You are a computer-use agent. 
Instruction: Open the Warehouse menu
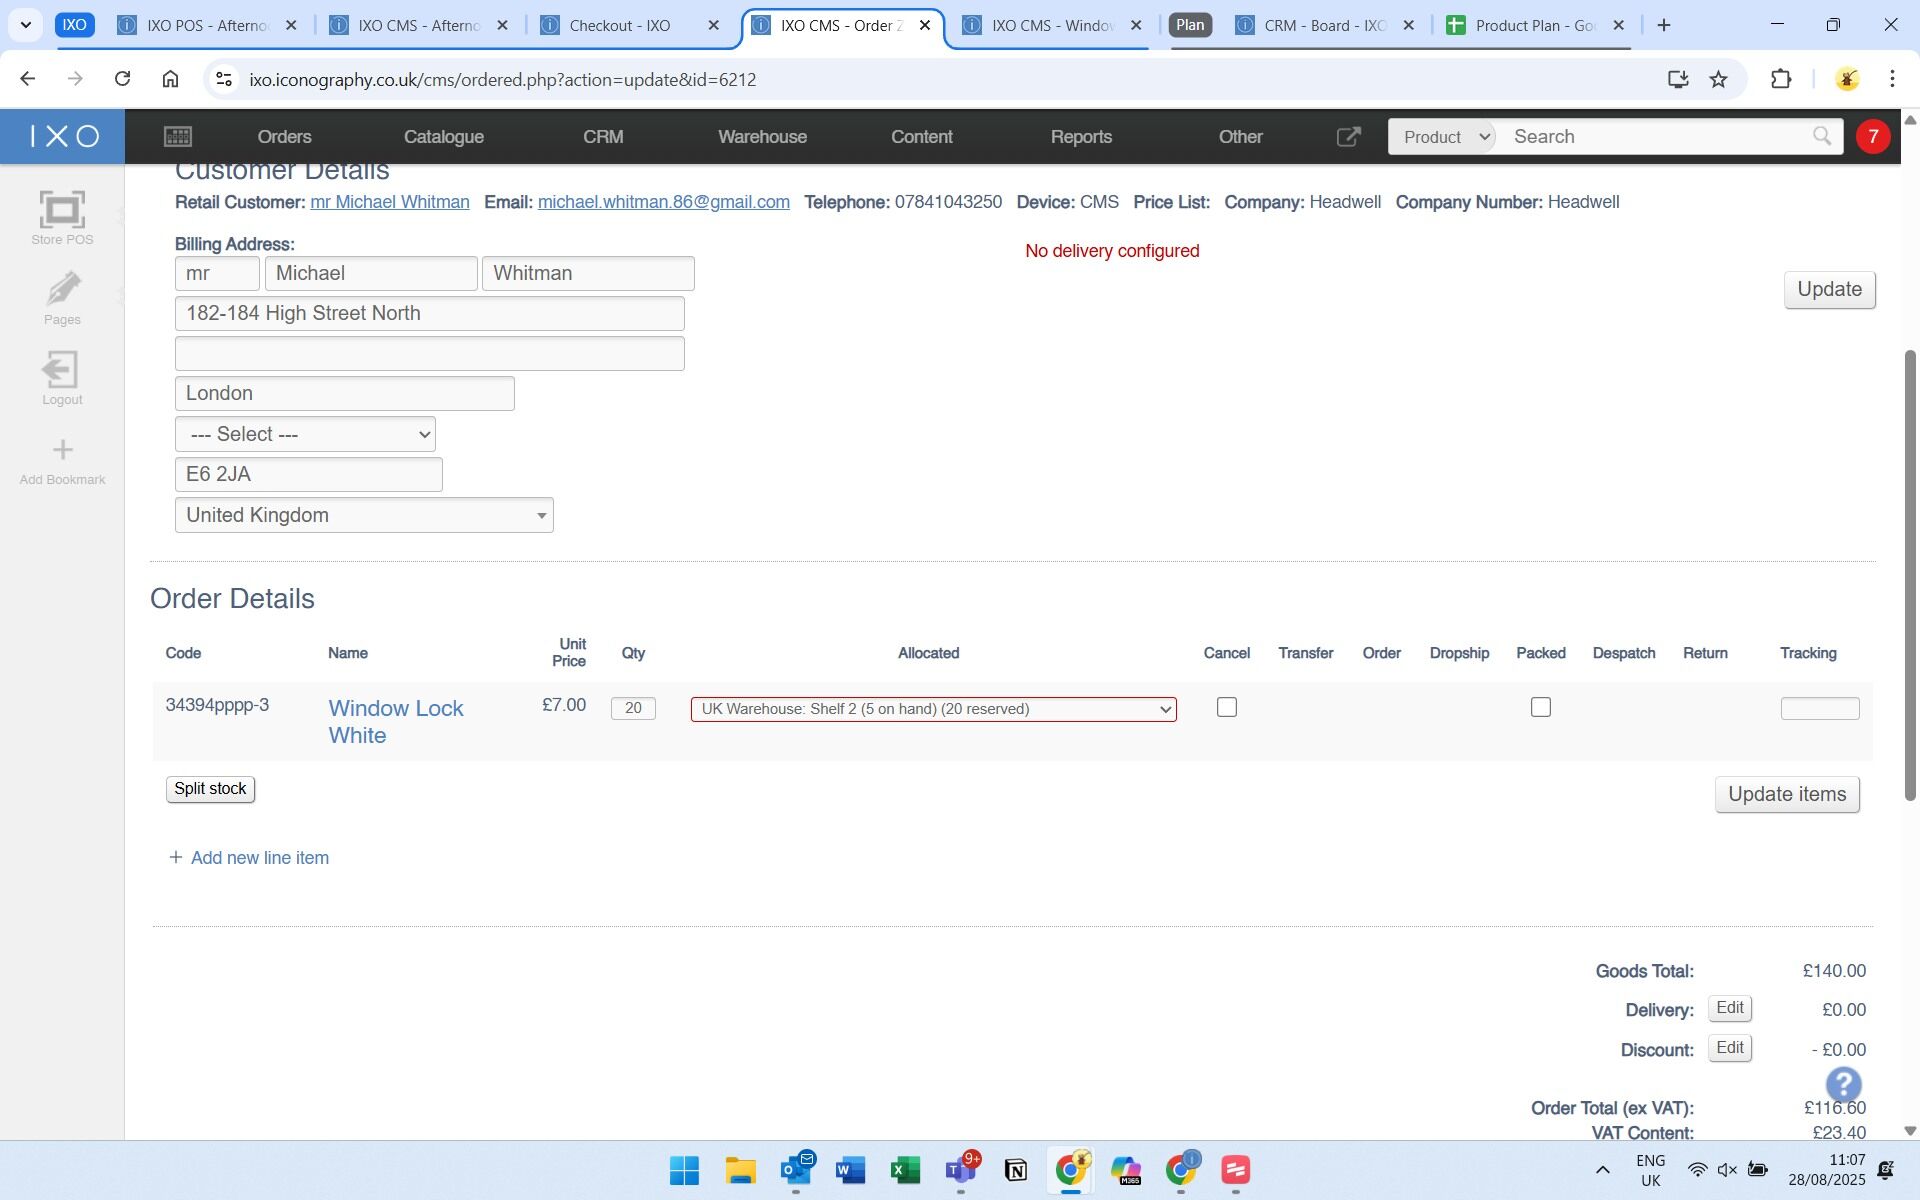click(x=762, y=137)
